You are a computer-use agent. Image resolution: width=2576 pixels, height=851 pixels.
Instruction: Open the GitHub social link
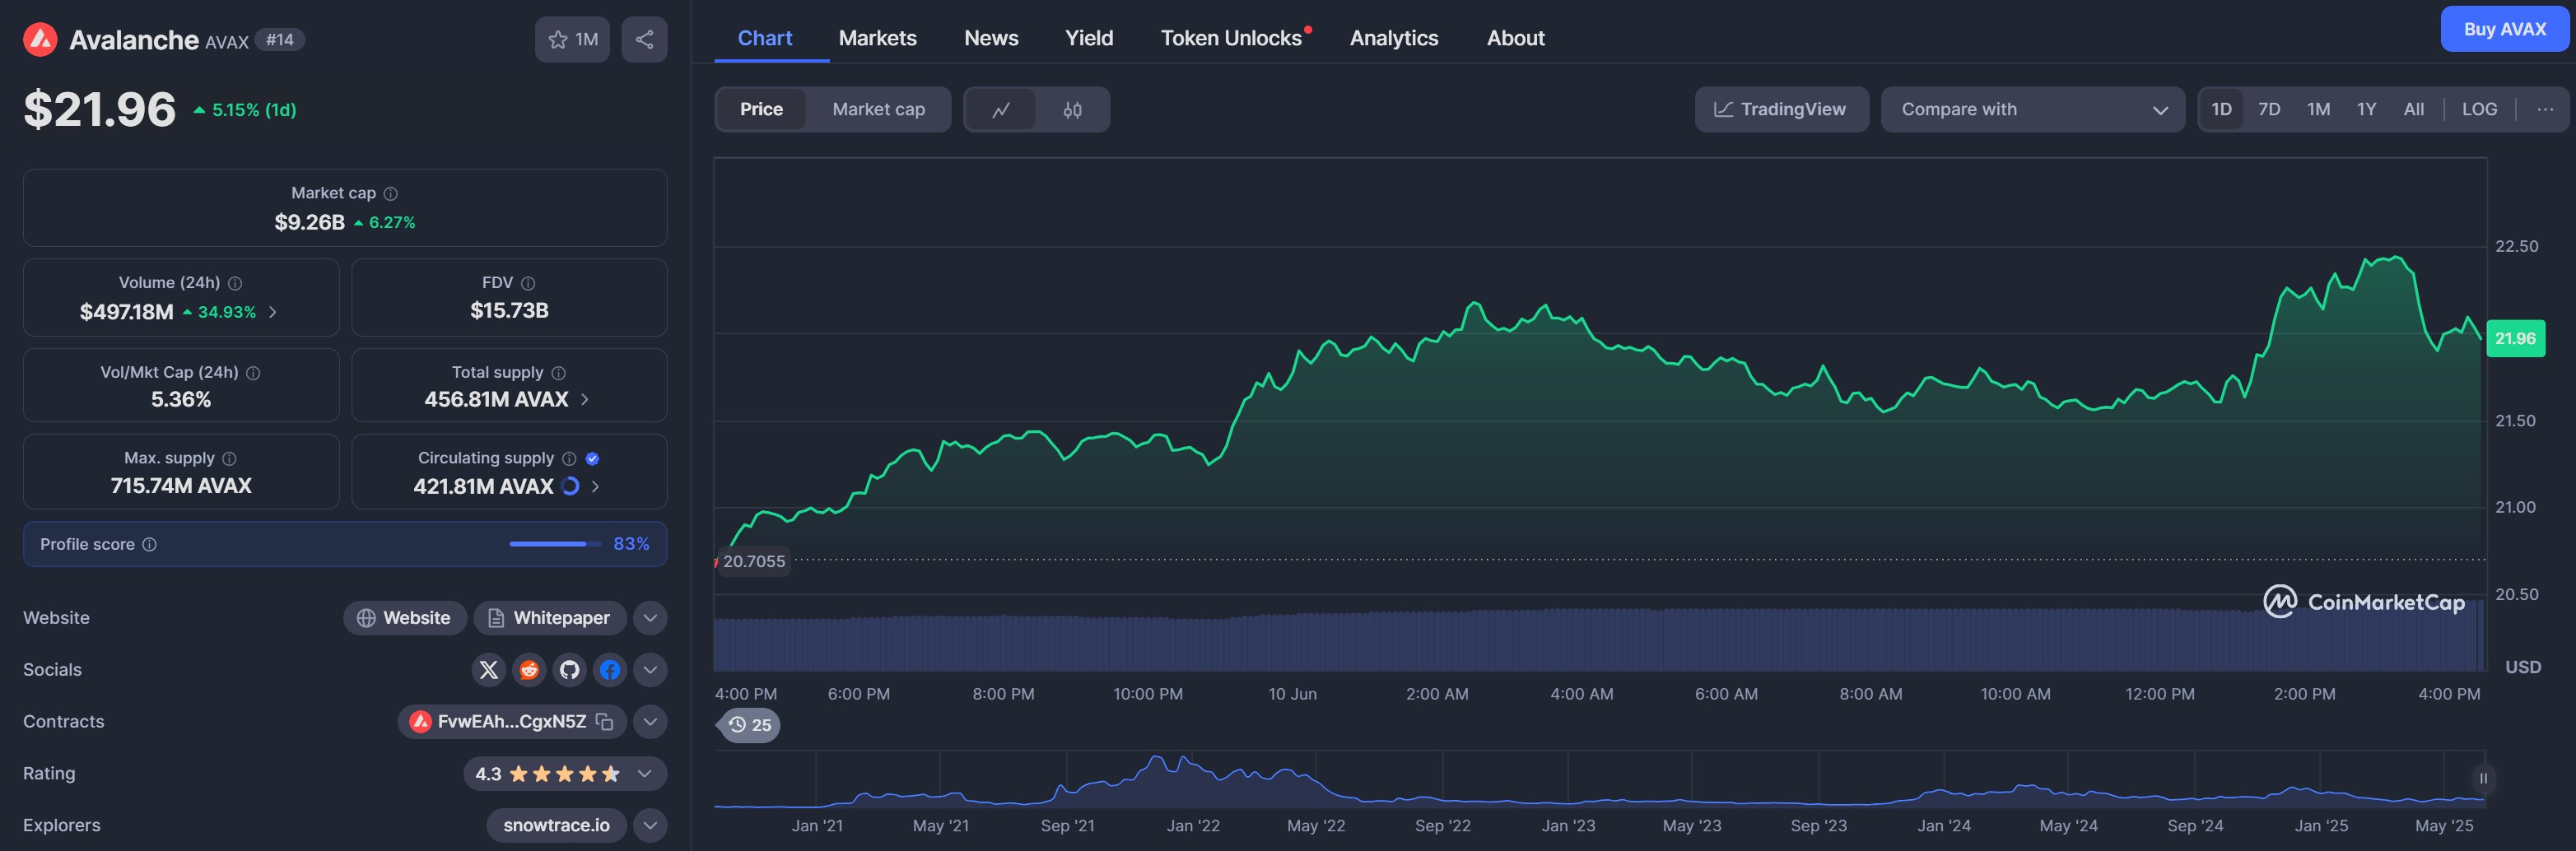point(570,670)
